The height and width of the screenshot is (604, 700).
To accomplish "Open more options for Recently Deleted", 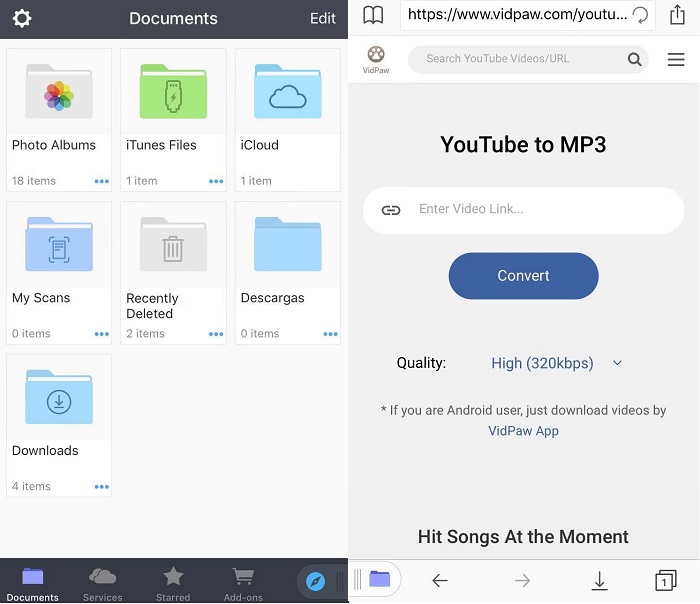I will 216,334.
